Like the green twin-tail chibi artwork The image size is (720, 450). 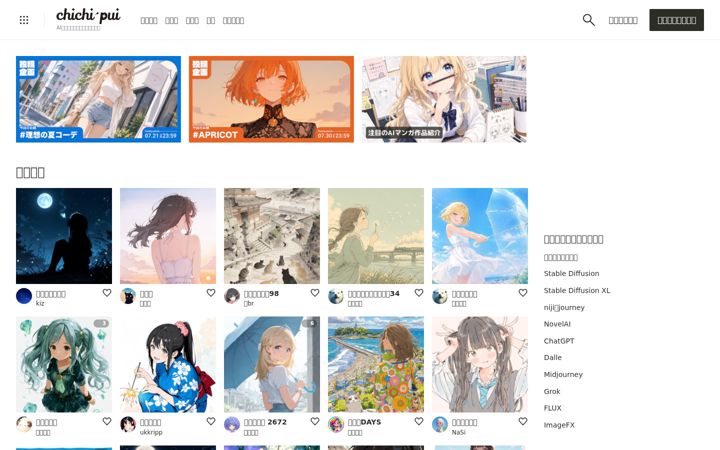(x=107, y=422)
